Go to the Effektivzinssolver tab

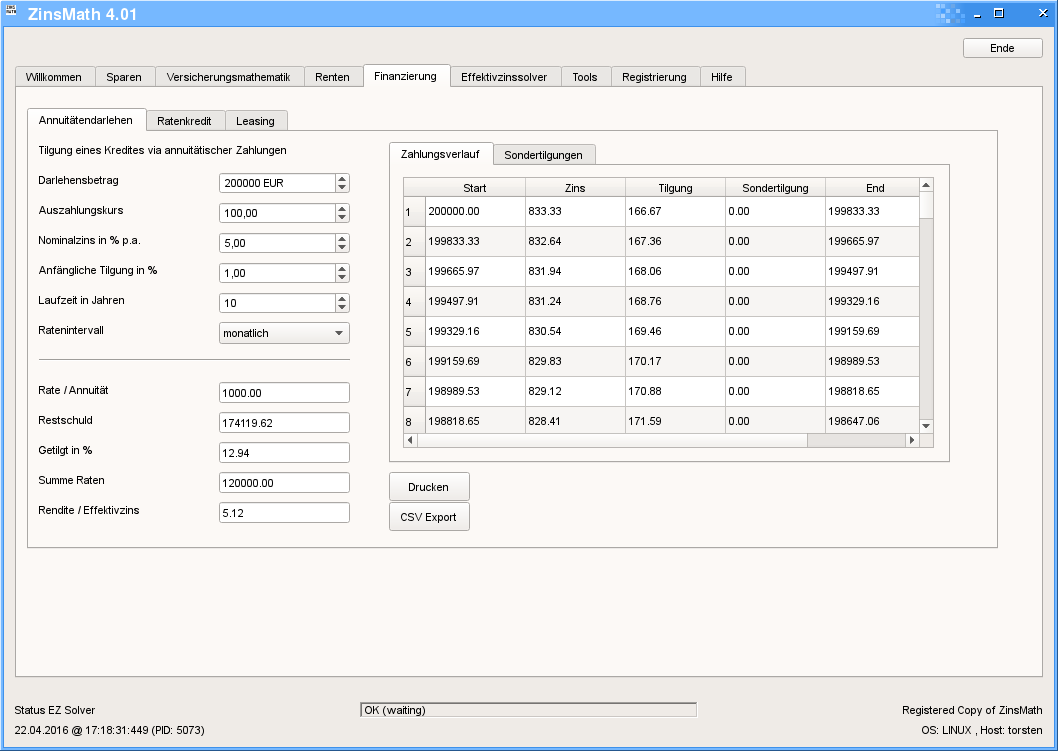(x=504, y=77)
